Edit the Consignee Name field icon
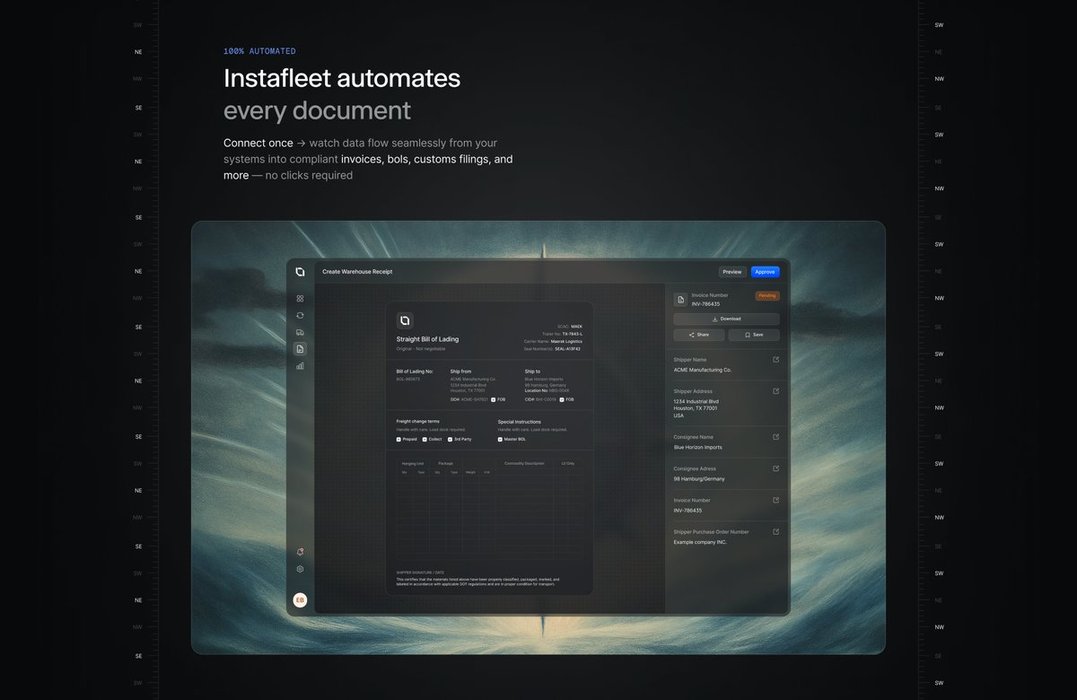The width and height of the screenshot is (1077, 700). click(776, 437)
